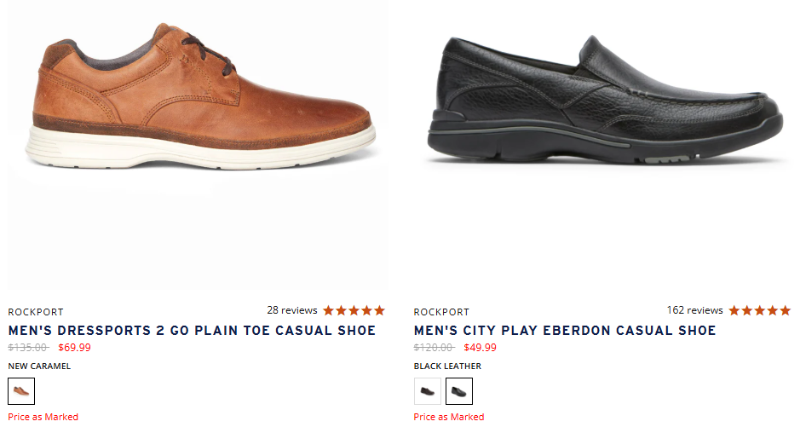View the 162 reviews link
The image size is (800, 433).
(695, 311)
